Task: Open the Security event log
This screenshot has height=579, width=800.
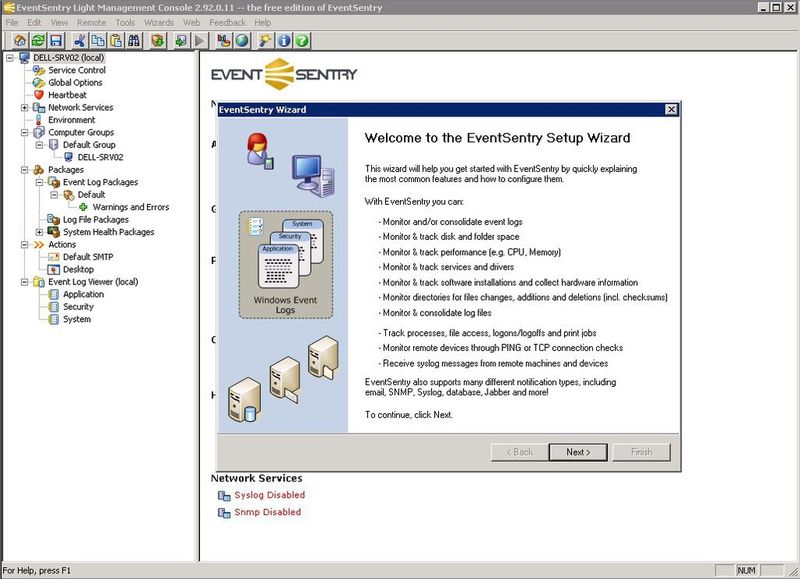Action: tap(78, 307)
